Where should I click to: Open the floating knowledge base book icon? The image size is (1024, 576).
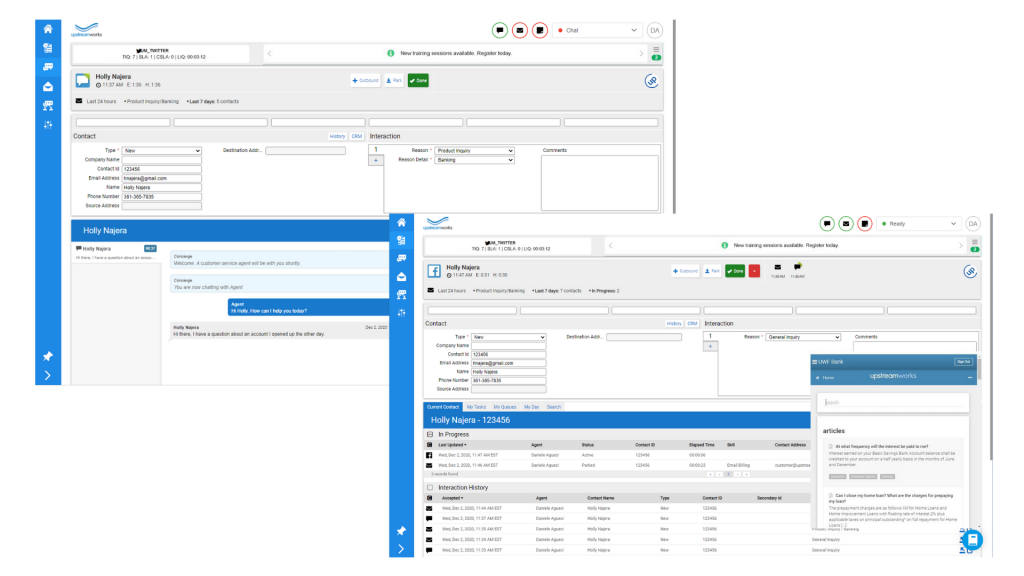(x=974, y=539)
